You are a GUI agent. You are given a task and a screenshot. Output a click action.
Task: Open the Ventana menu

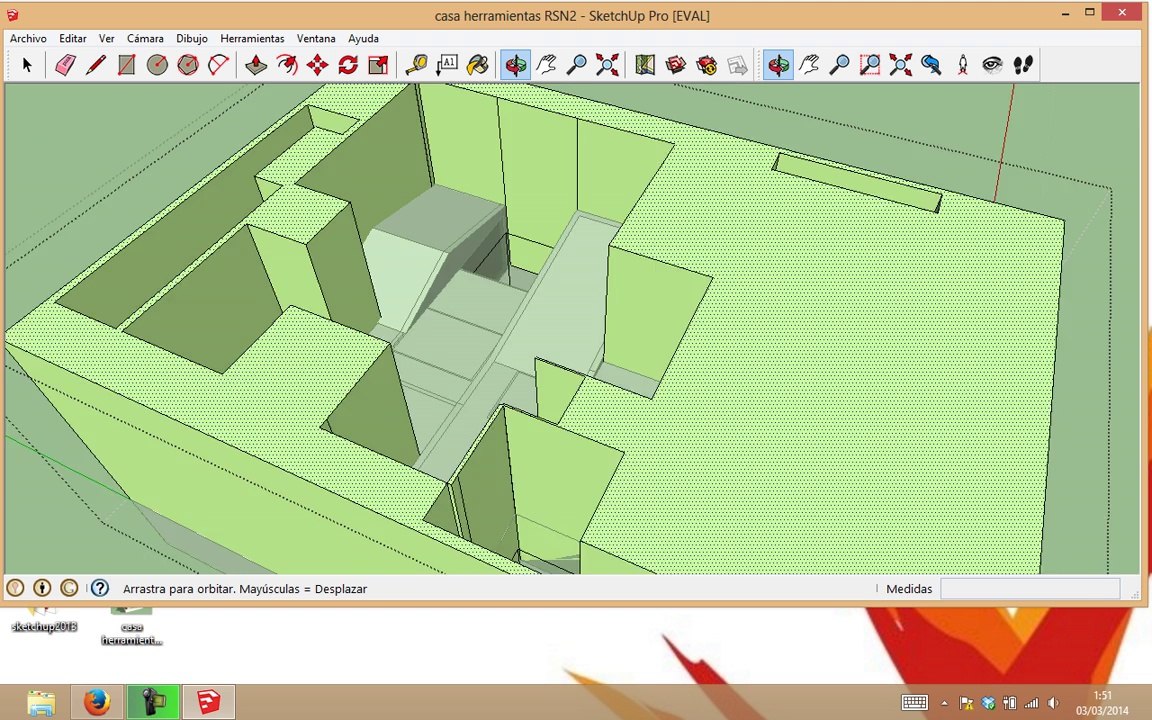click(316, 38)
